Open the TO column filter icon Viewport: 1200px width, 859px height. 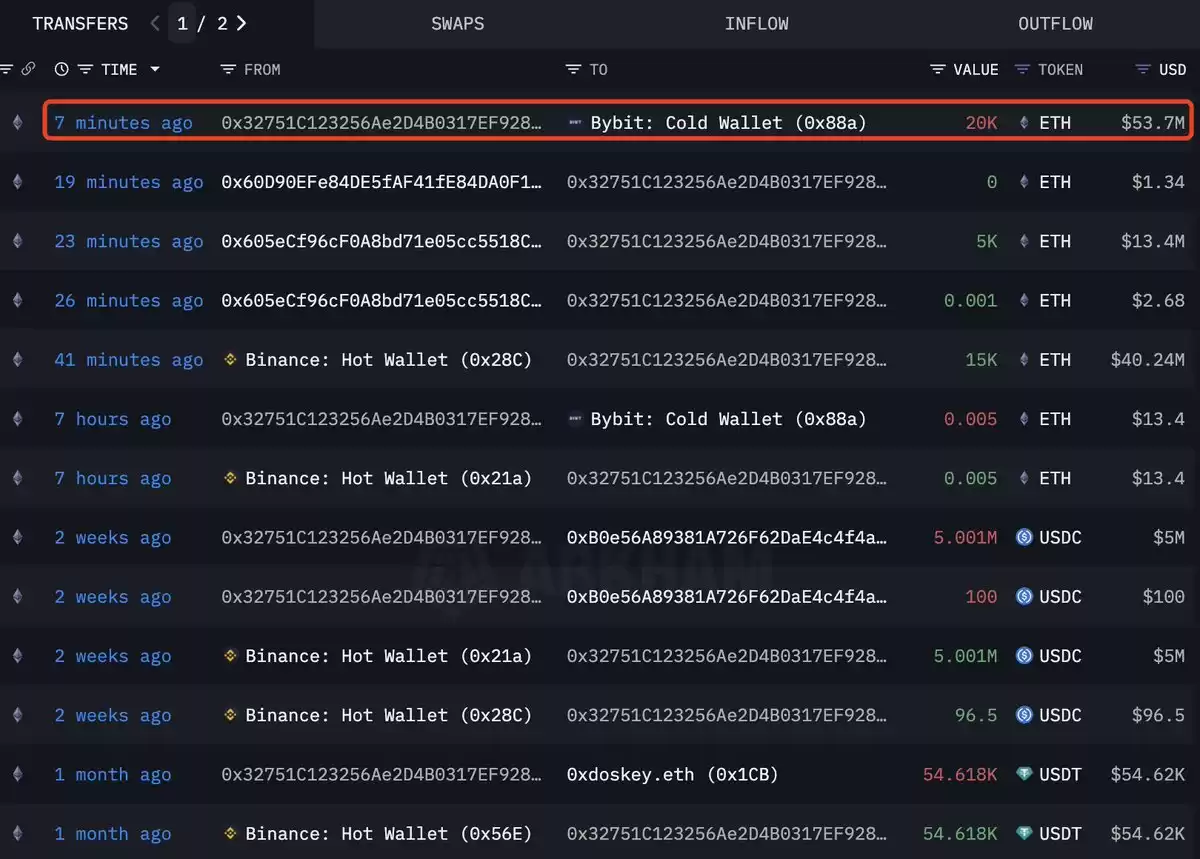pos(573,69)
